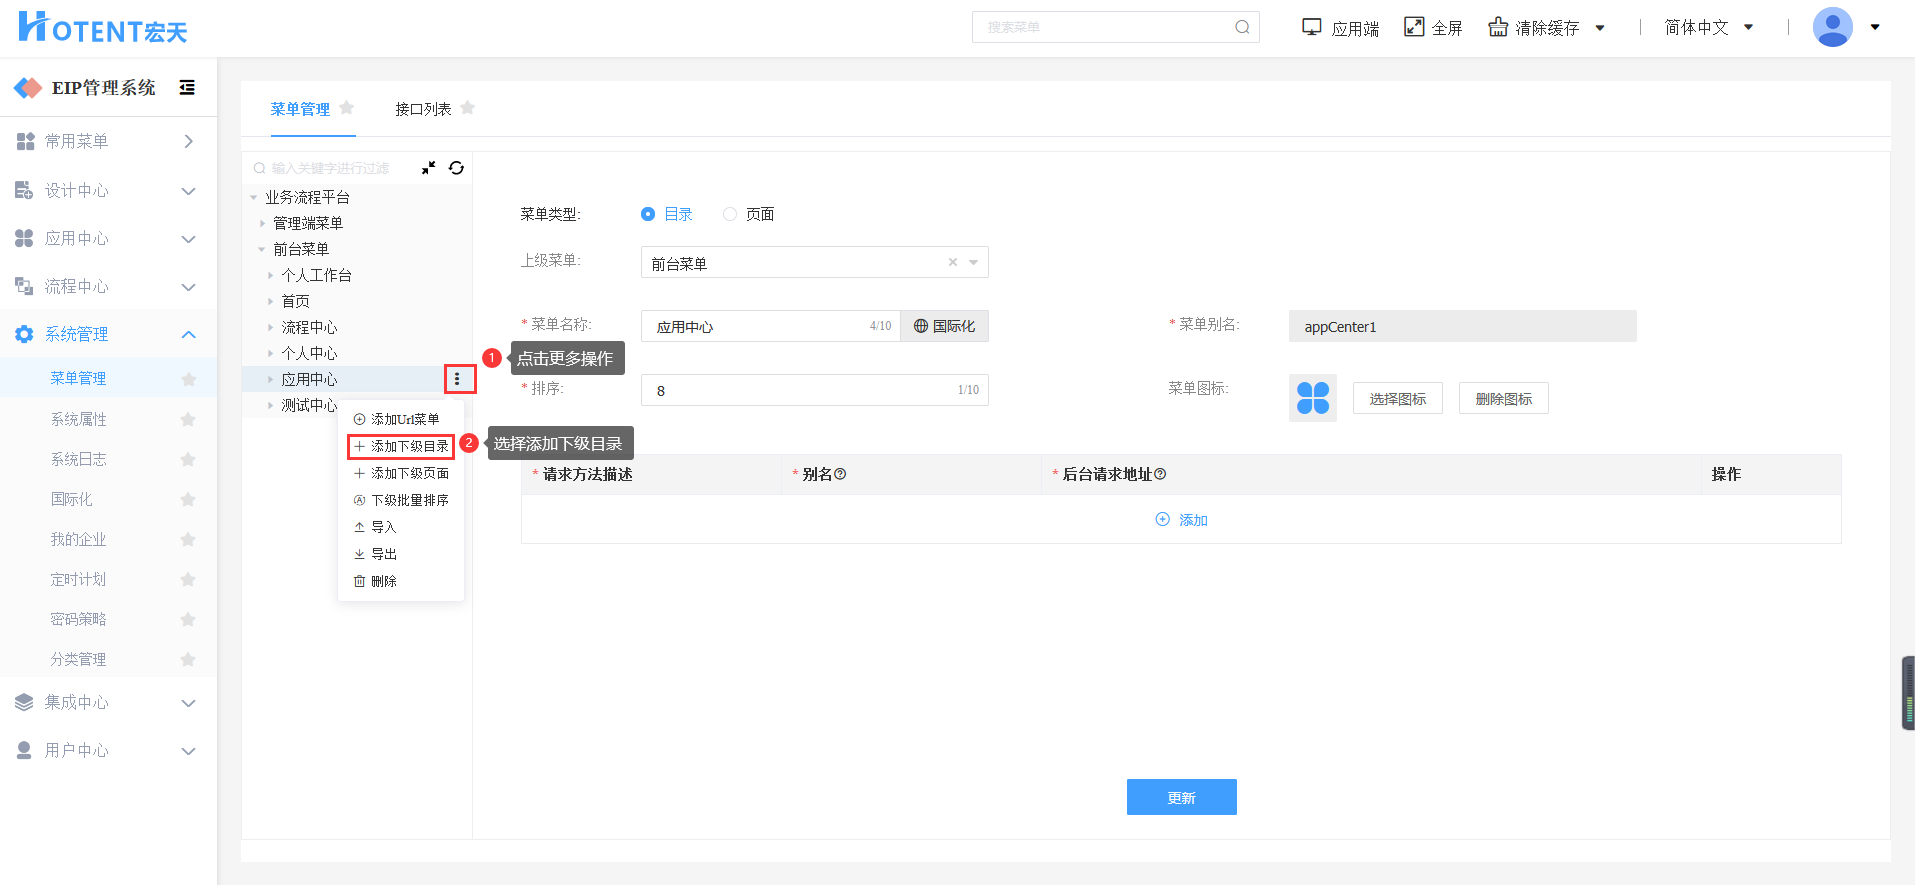
Task: Enter fullscreen with the 全屏 icon
Action: click(x=1414, y=27)
